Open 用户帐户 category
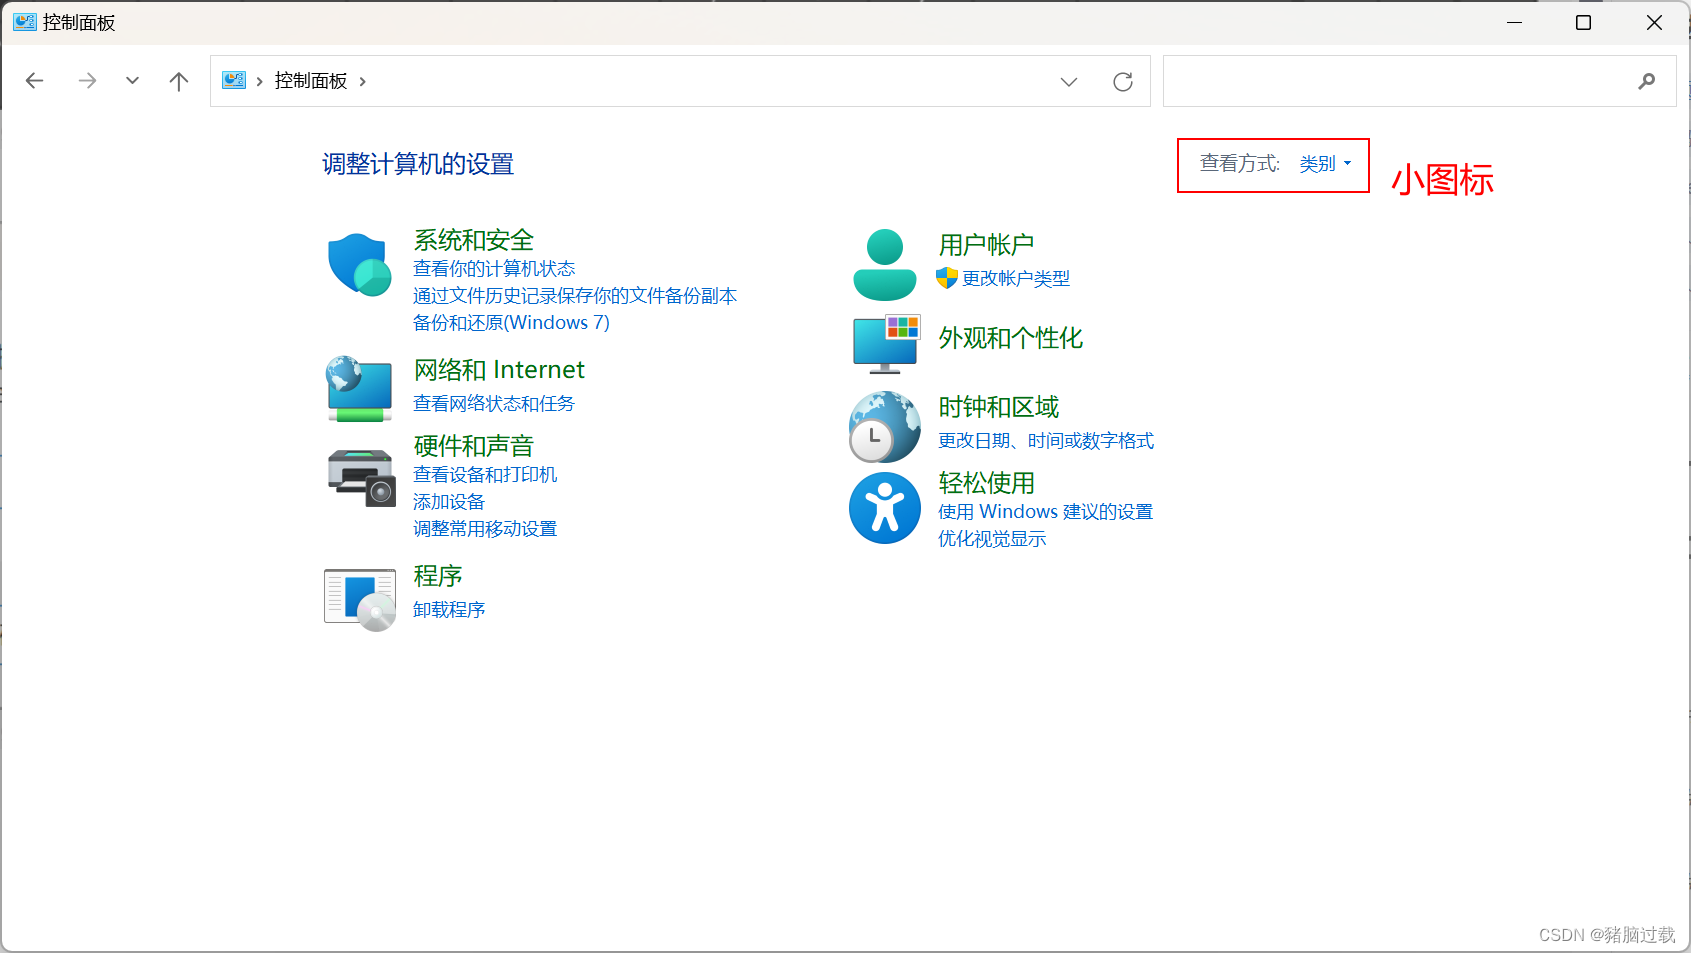The width and height of the screenshot is (1691, 953). [986, 245]
